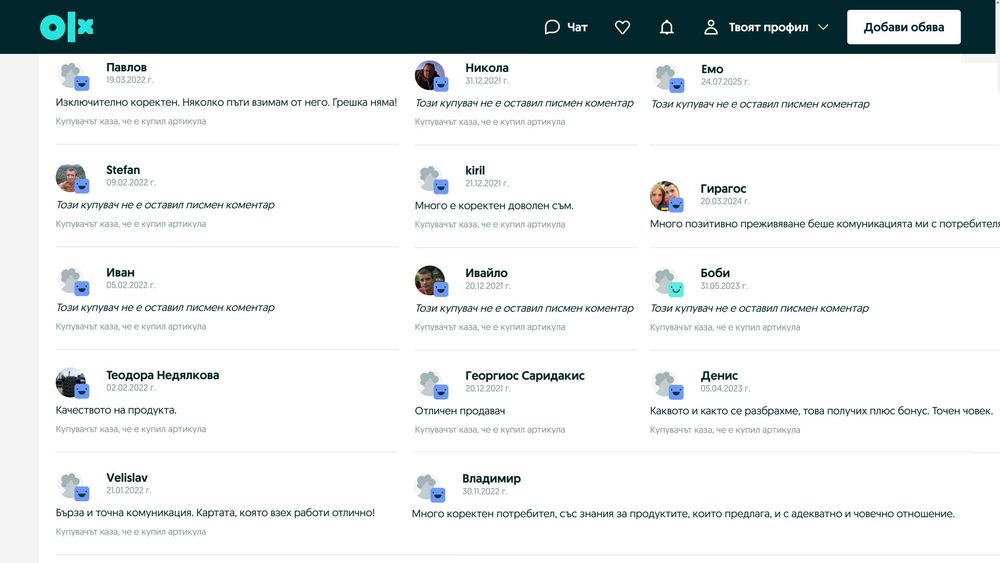Screen dimensions: 1000x563
Task: Open Никола's profile photo
Action: [430, 75]
